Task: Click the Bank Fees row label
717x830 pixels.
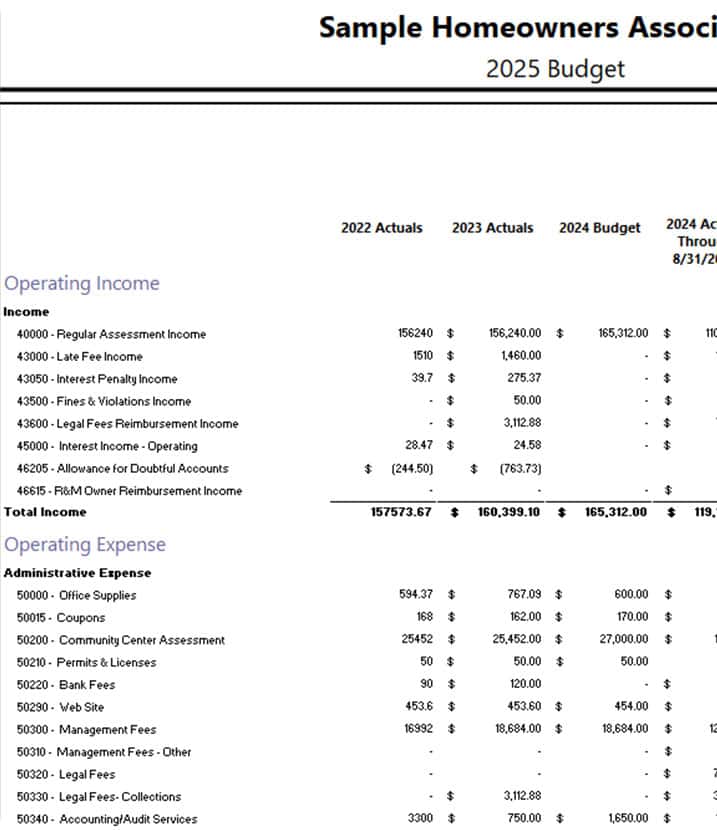Action: 66,685
